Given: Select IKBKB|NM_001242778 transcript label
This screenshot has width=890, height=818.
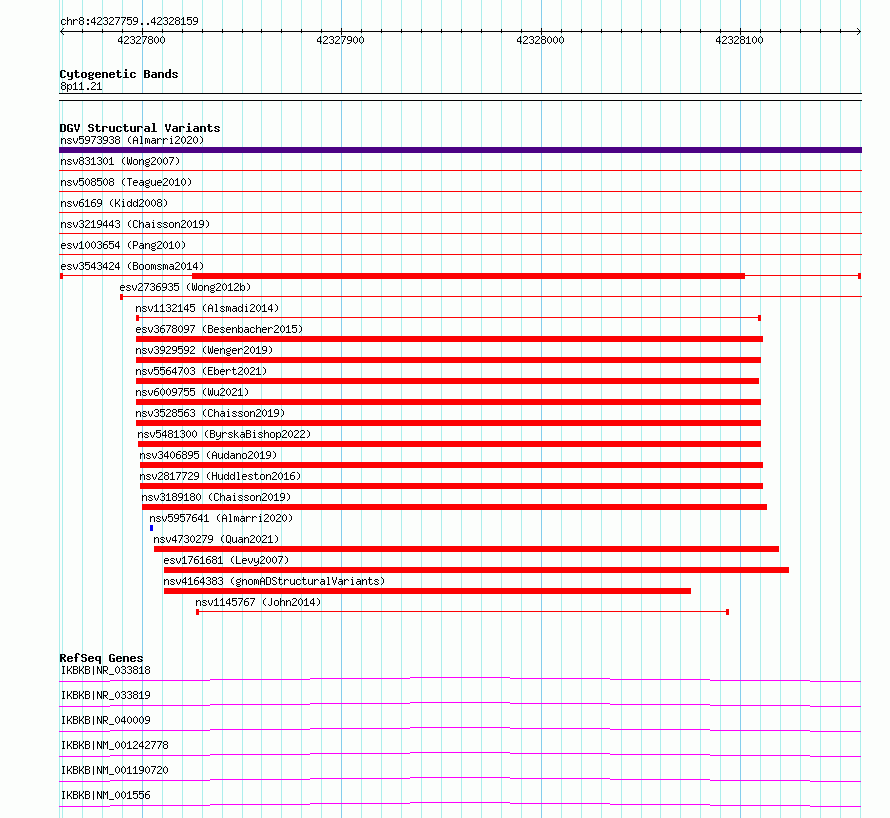Looking at the screenshot, I should coord(115,745).
